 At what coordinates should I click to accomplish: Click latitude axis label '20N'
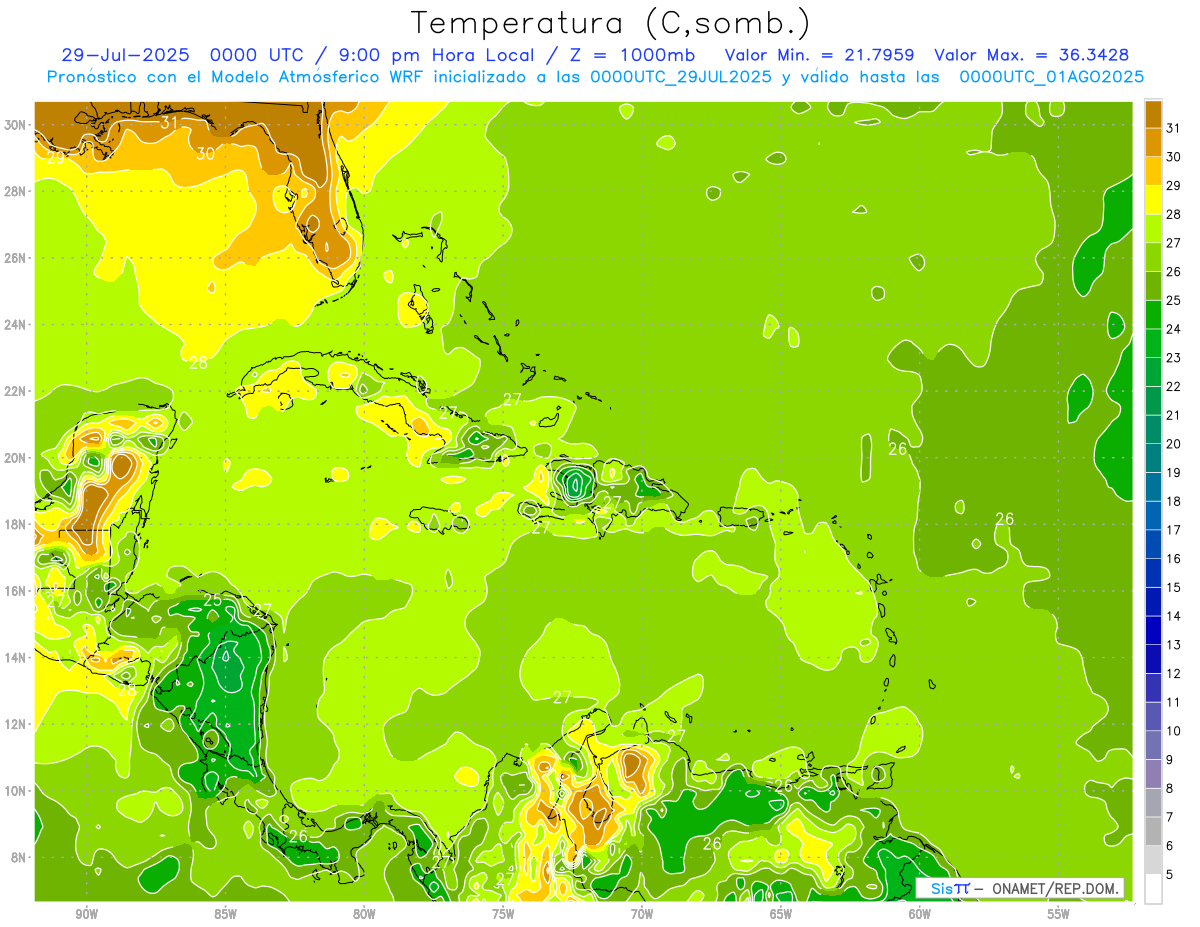pyautogui.click(x=17, y=458)
